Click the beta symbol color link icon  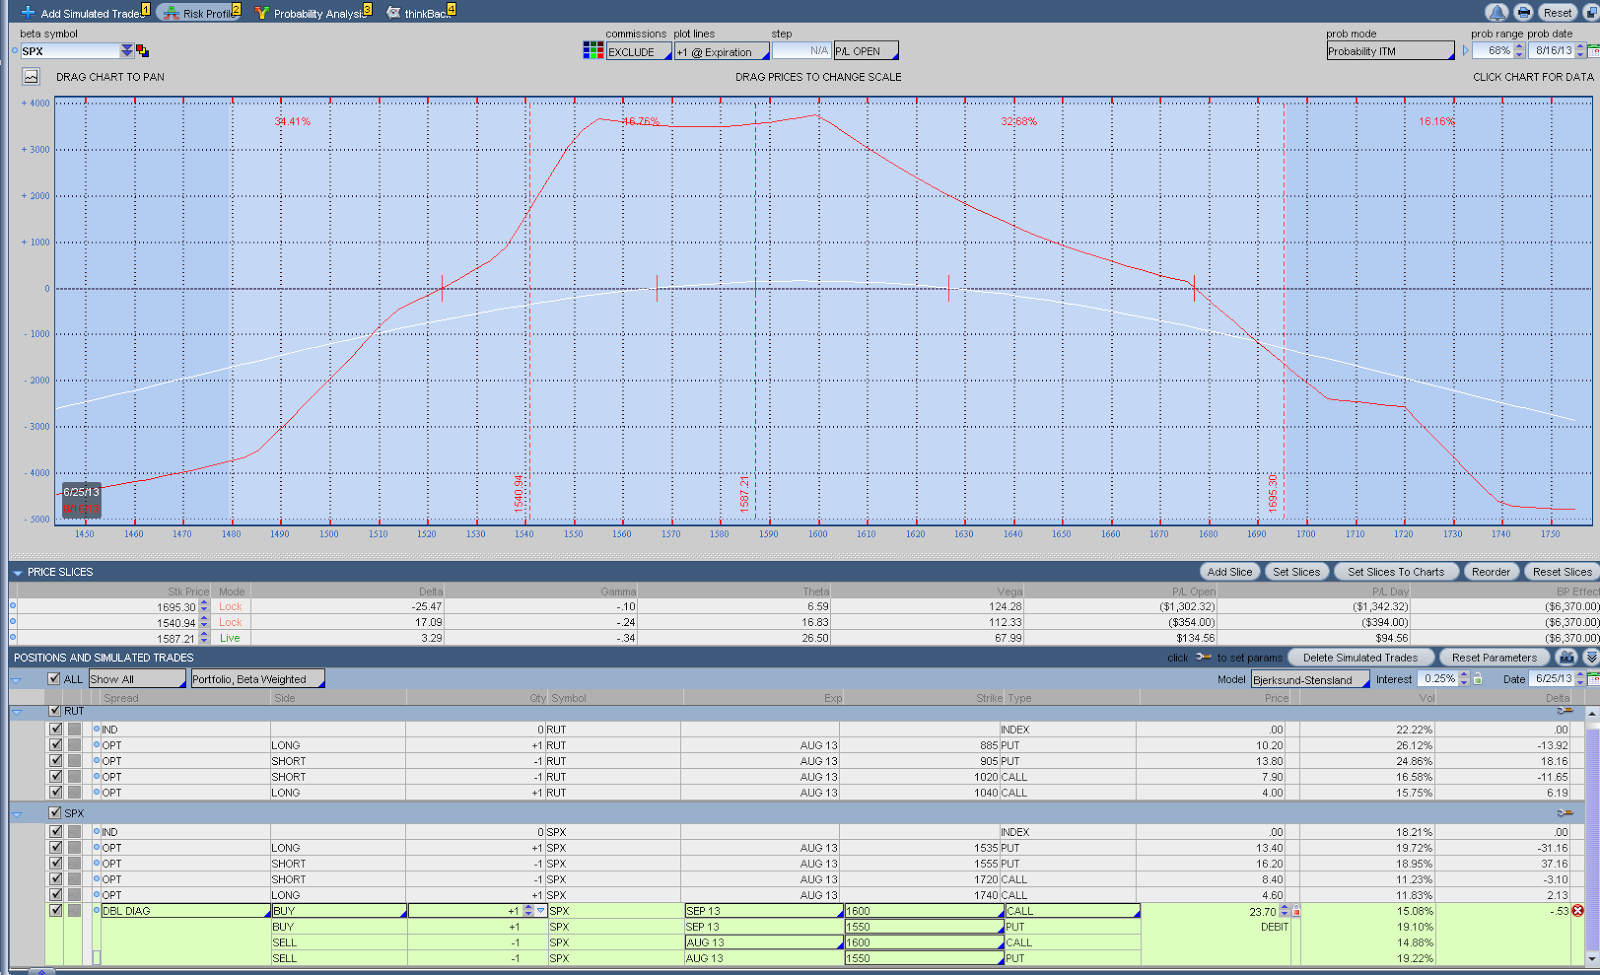[143, 51]
